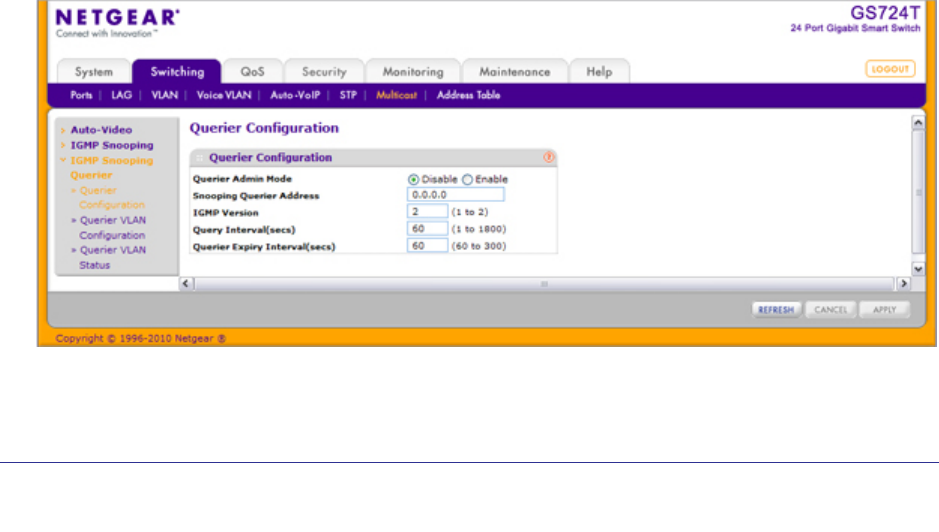Click the Snooping Querier Address field
The width and height of the screenshot is (939, 532).
click(455, 195)
